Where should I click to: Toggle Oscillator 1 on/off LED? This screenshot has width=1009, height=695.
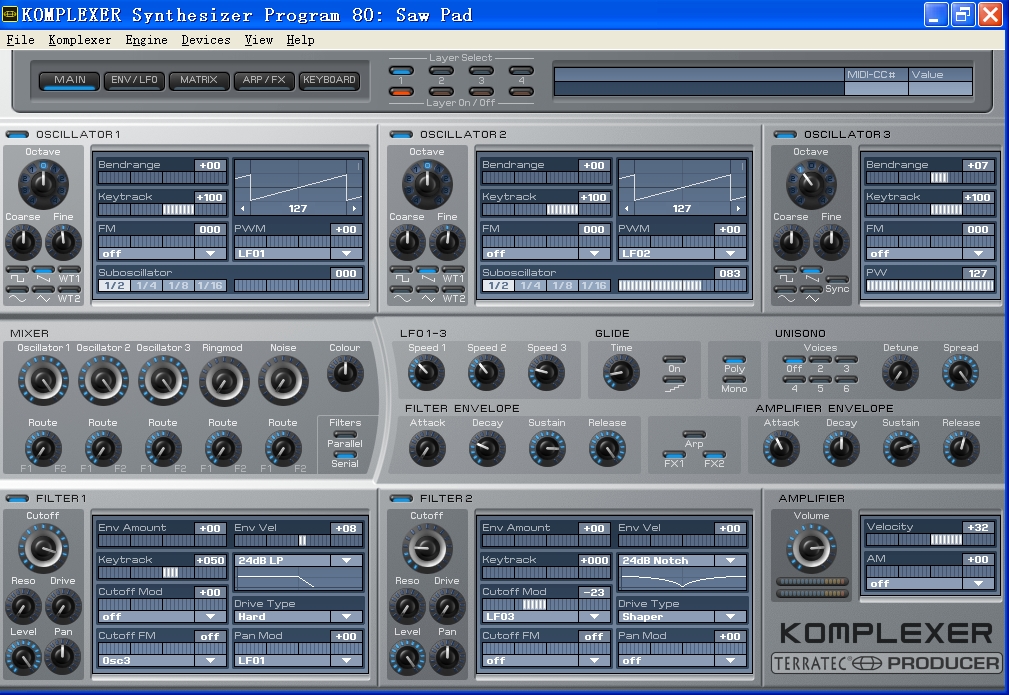point(17,134)
